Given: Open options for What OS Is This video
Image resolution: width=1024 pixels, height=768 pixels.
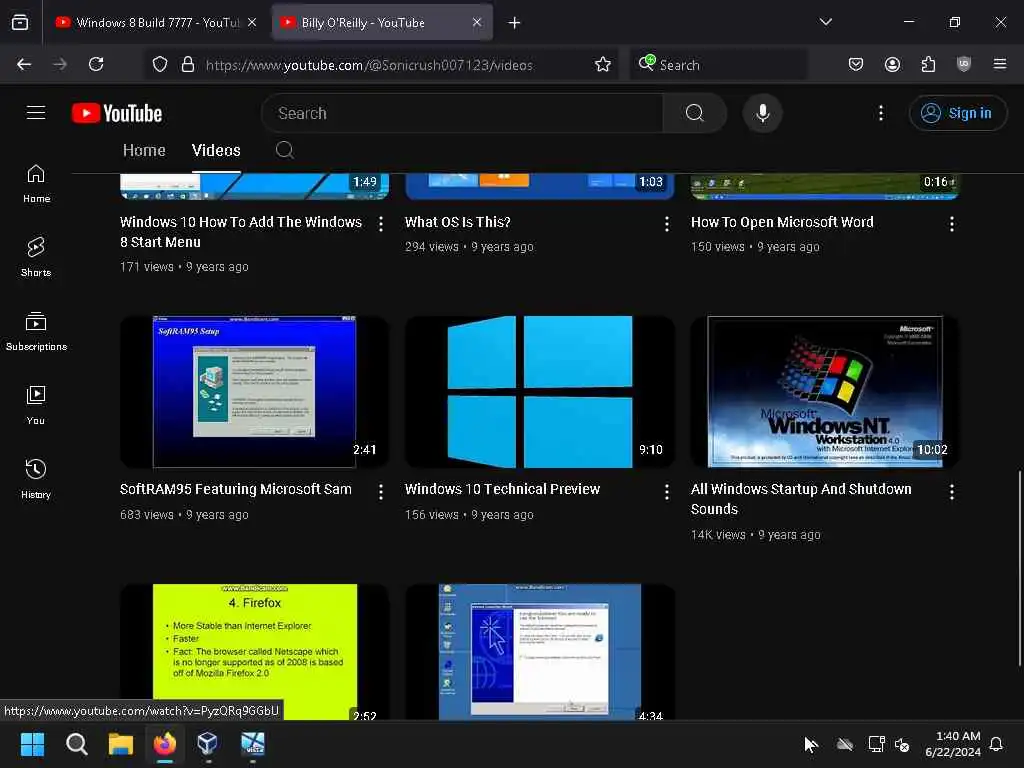Looking at the screenshot, I should [x=666, y=224].
